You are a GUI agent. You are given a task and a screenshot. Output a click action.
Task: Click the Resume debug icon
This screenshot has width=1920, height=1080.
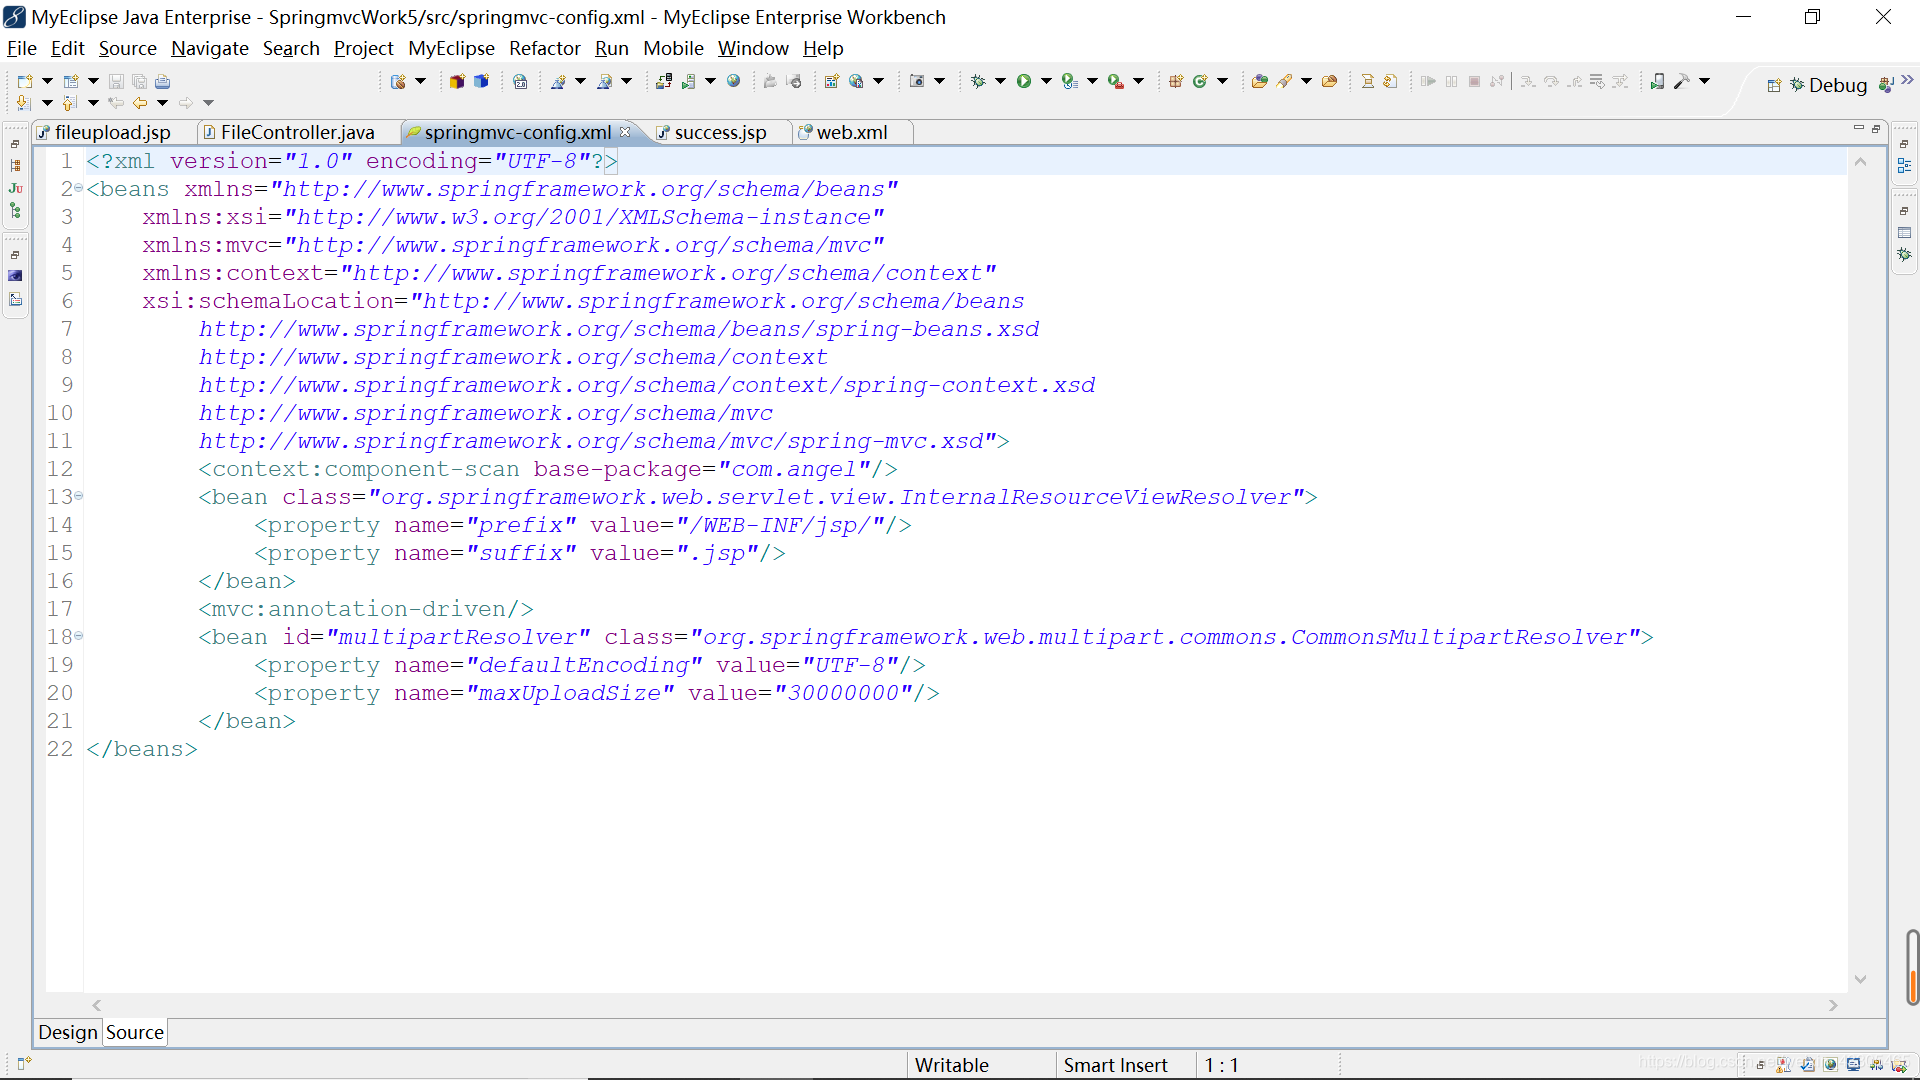pos(1428,81)
